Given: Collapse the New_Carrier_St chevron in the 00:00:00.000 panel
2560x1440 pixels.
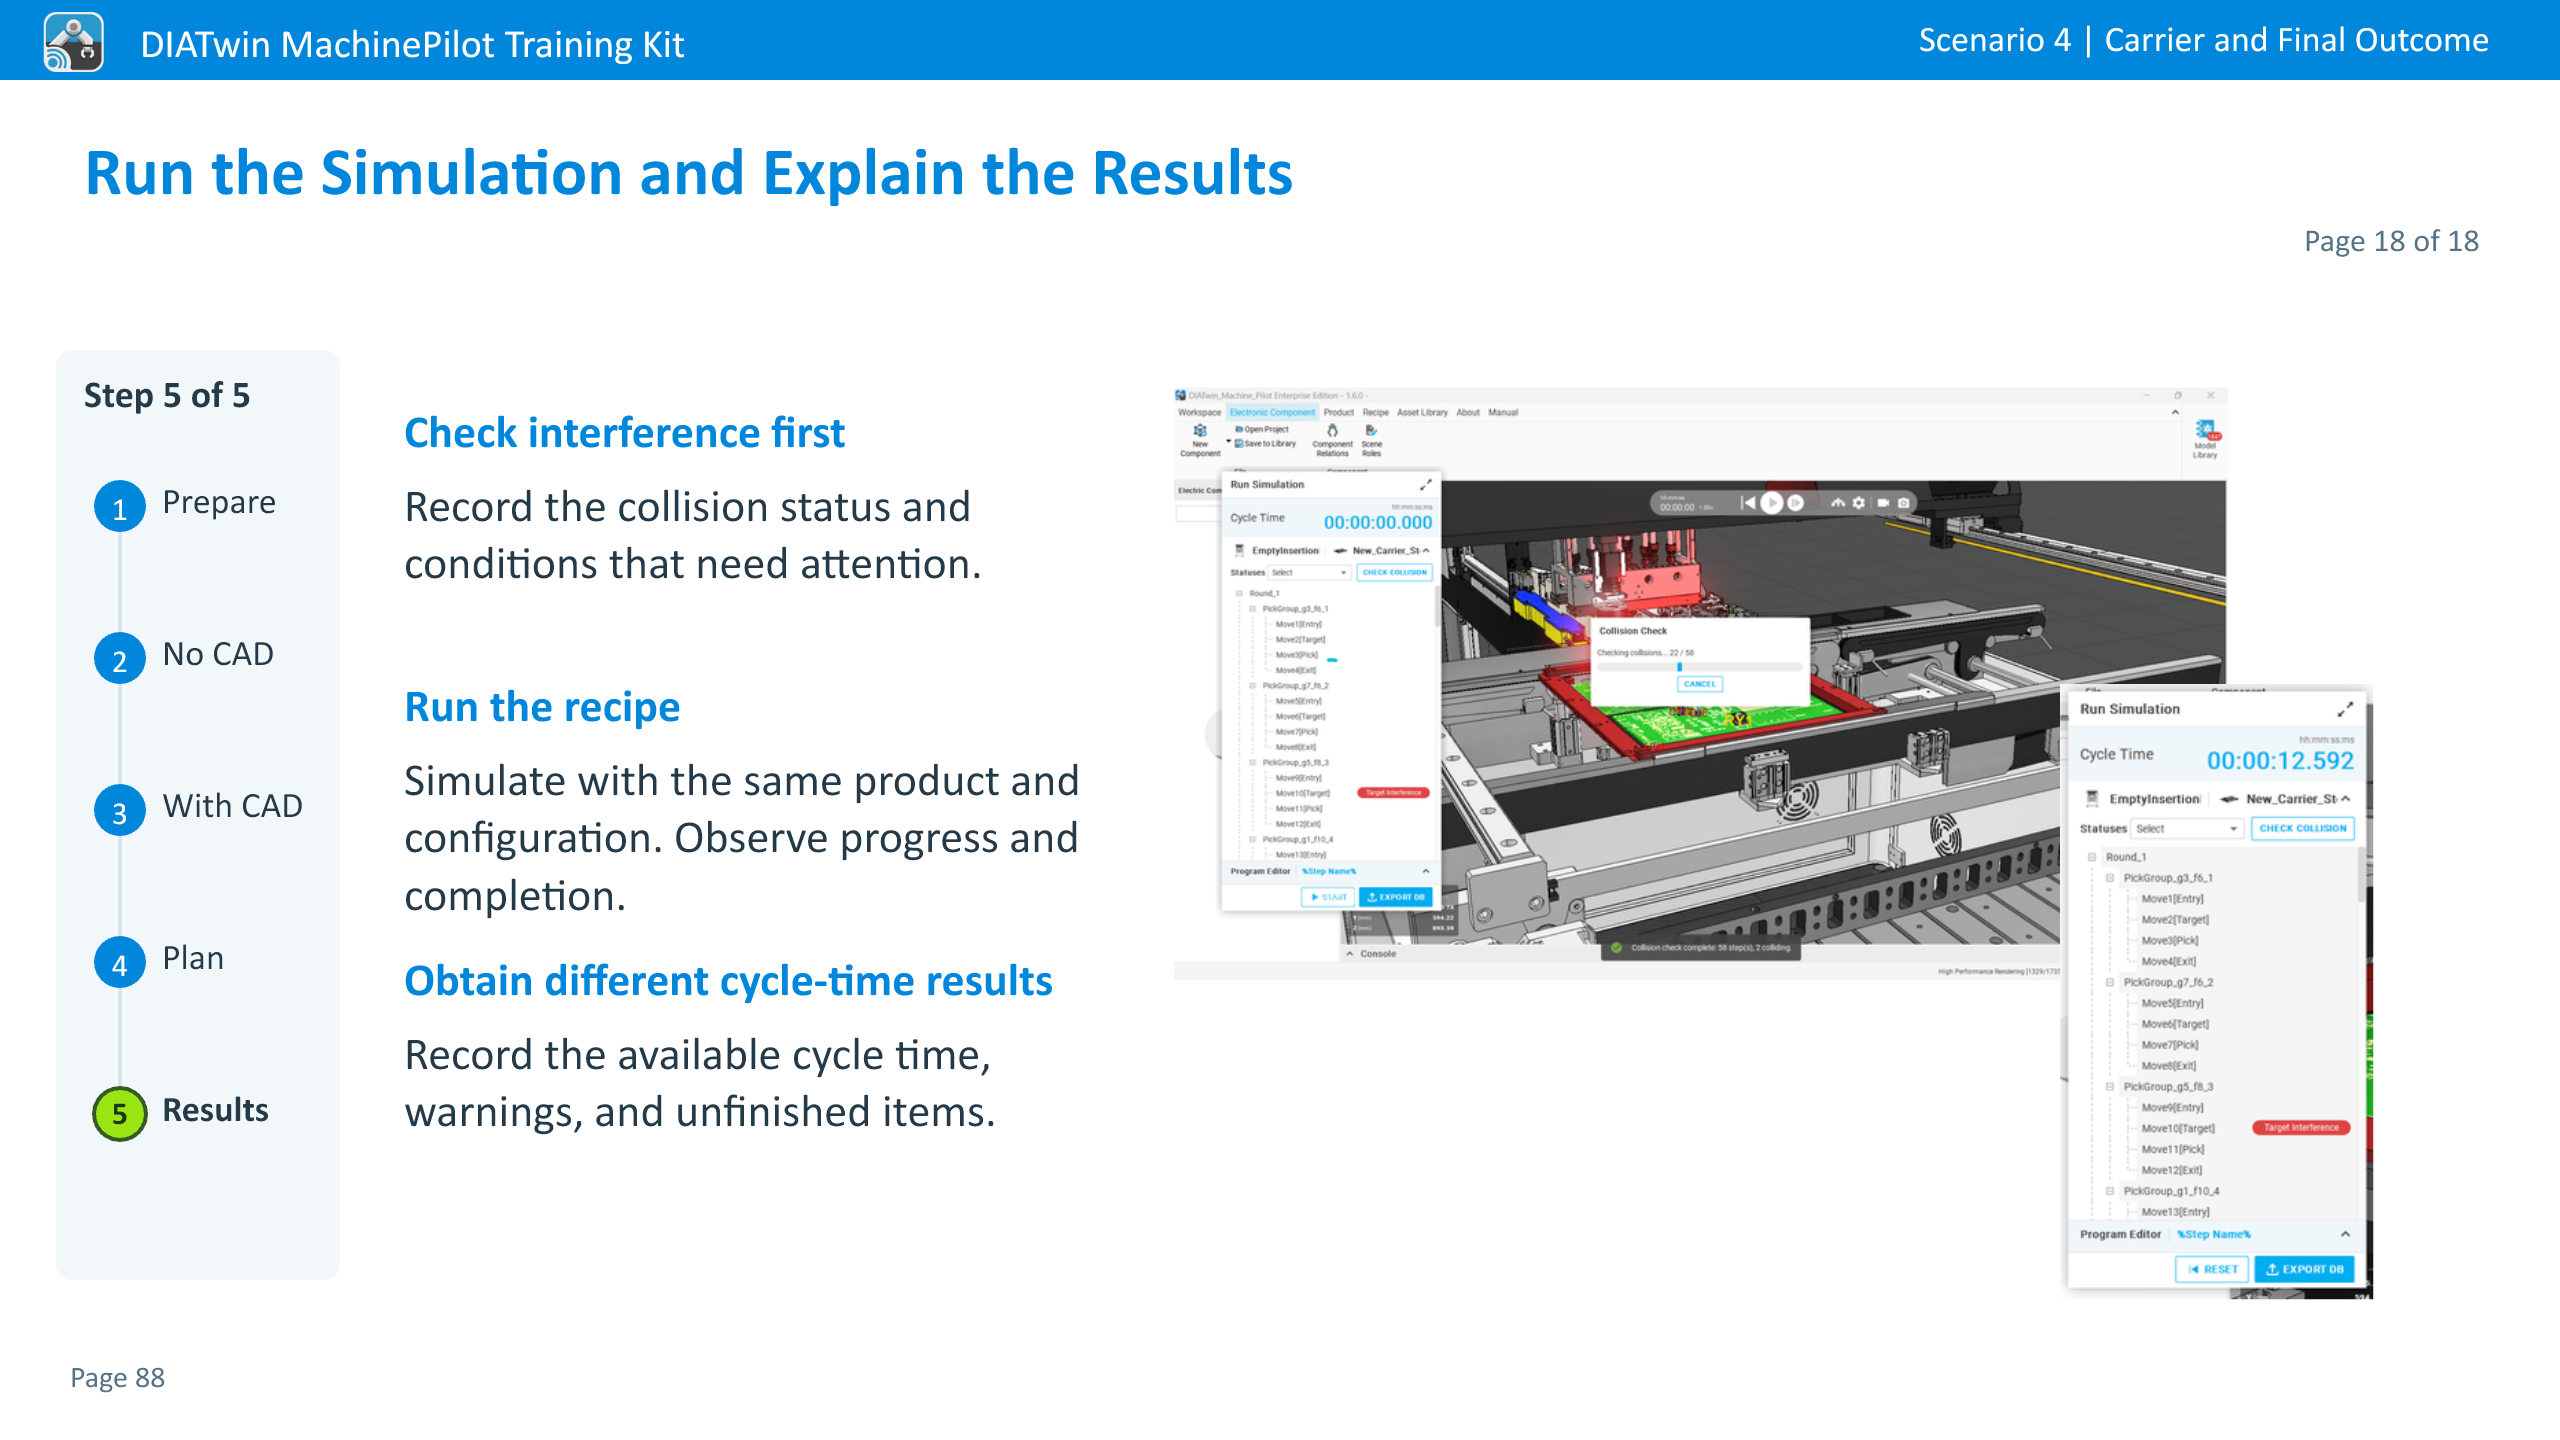Looking at the screenshot, I should [1426, 550].
